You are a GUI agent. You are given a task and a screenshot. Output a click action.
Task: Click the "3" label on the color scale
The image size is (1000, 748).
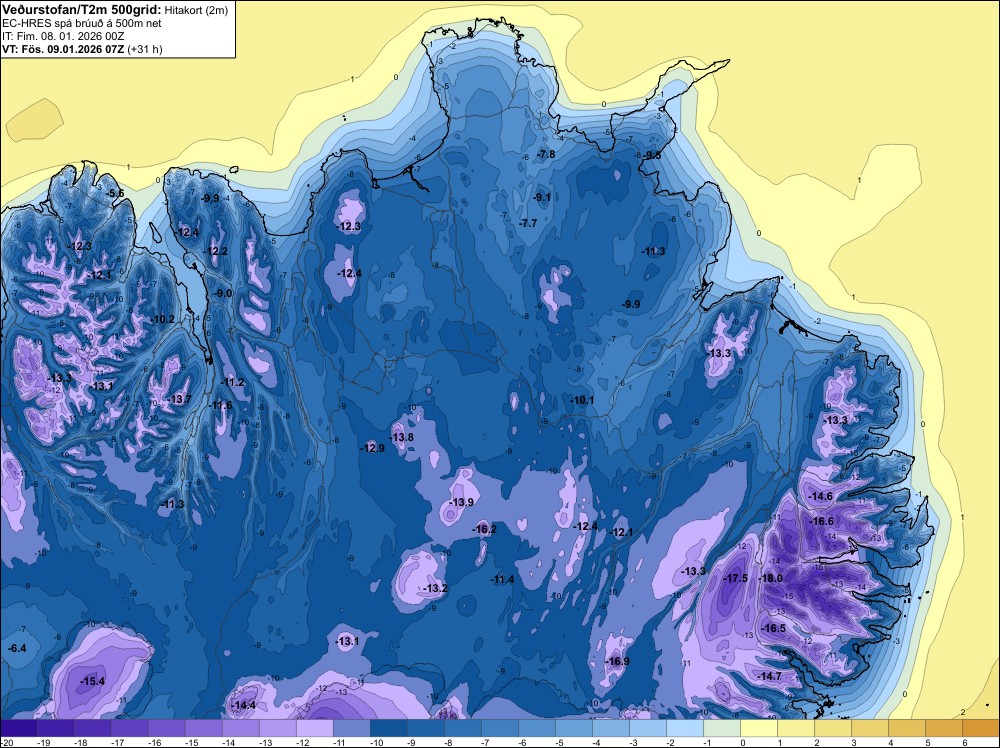point(854,742)
